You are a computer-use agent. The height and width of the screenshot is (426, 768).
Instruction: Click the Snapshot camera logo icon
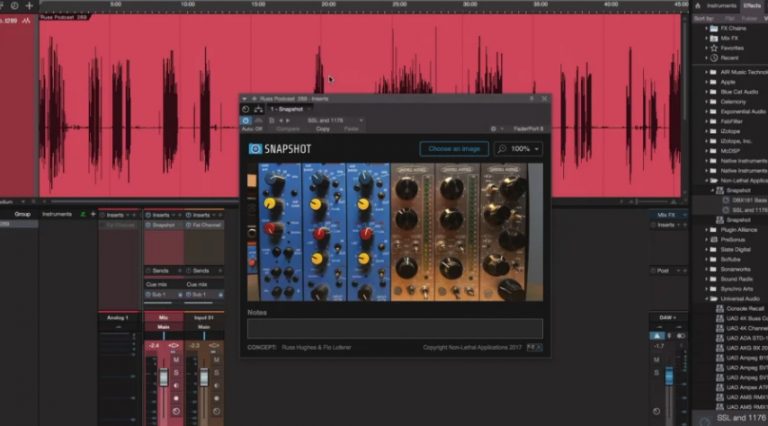click(x=255, y=148)
